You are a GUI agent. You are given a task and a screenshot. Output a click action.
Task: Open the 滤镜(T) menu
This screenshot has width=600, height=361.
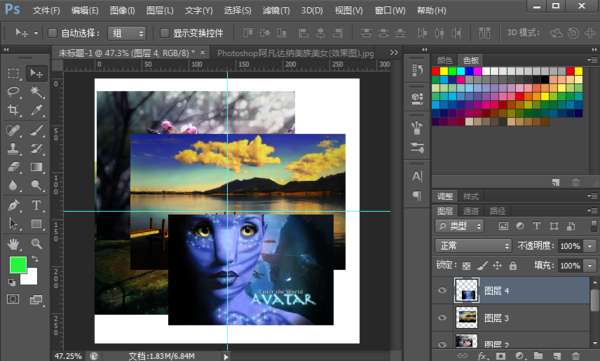[276, 10]
